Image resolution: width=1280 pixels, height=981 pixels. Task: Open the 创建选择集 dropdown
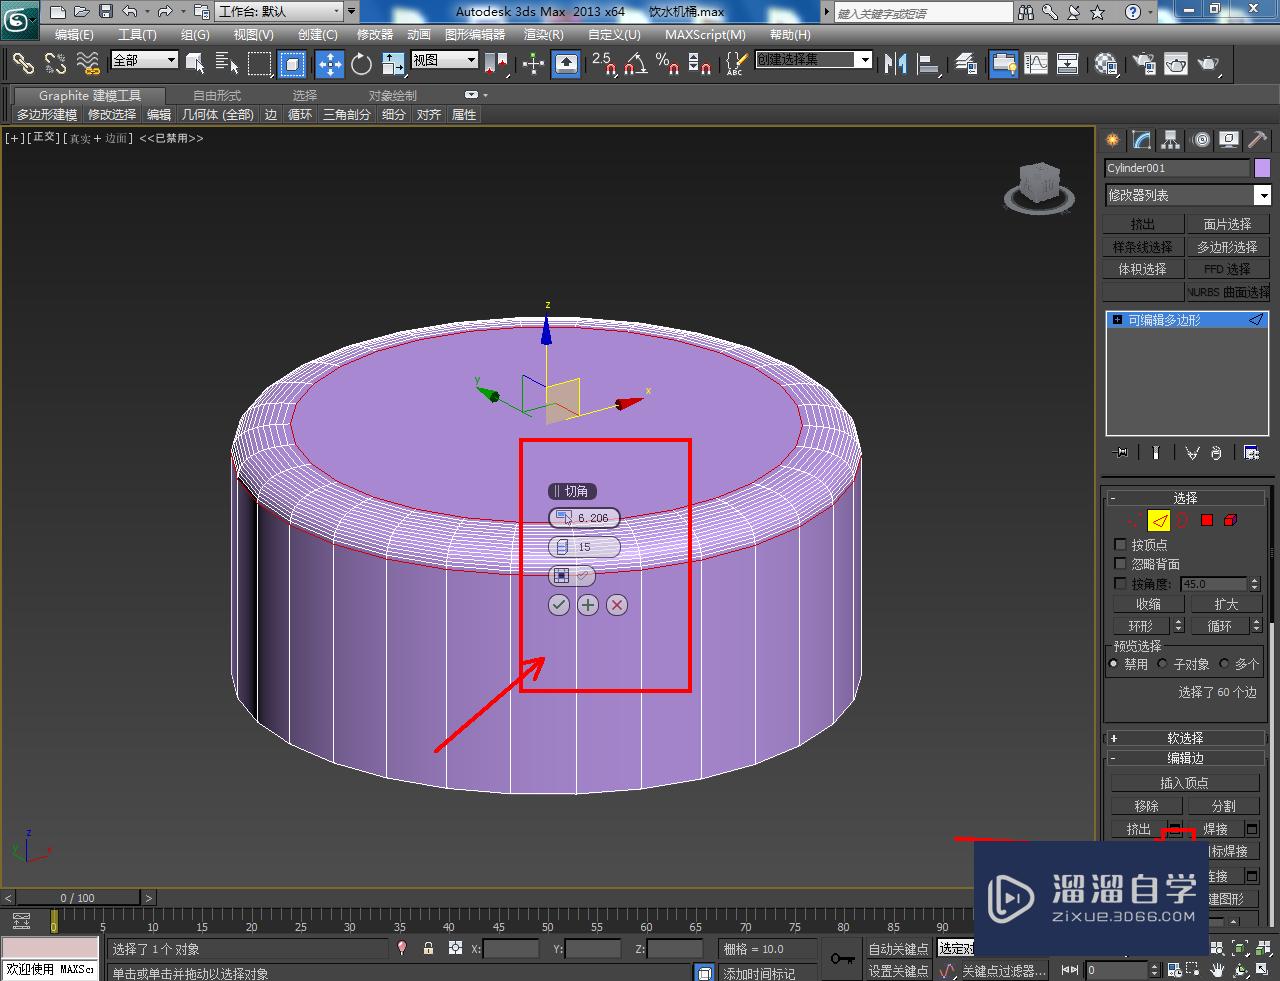pyautogui.click(x=813, y=60)
